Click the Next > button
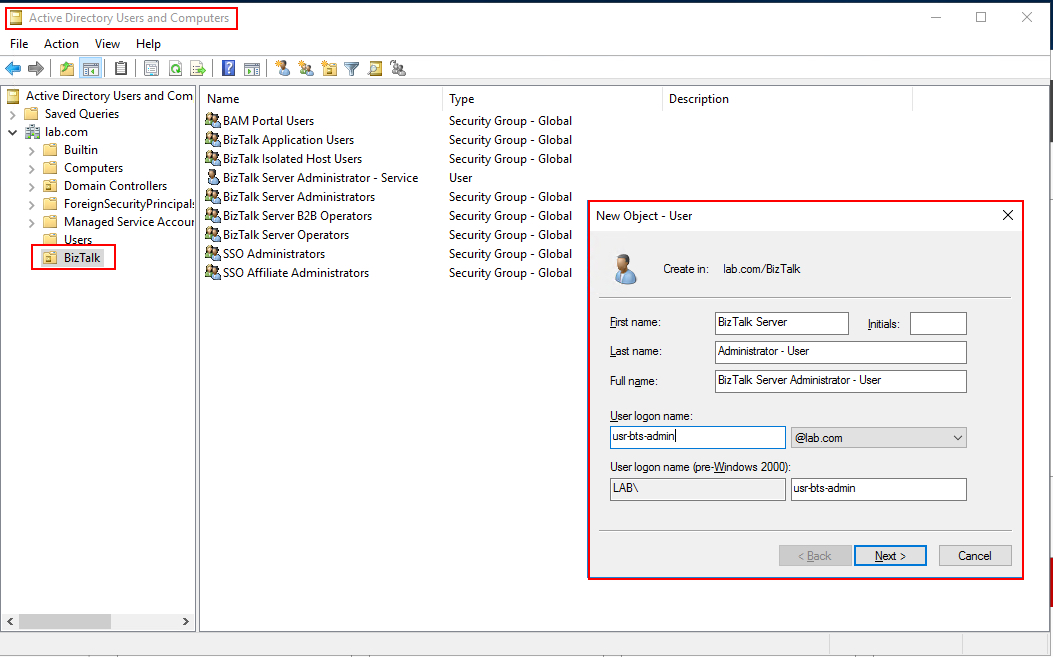 [890, 556]
